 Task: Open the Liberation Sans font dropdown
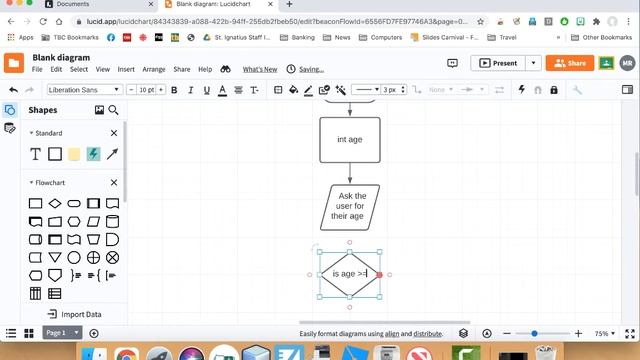[x=83, y=90]
